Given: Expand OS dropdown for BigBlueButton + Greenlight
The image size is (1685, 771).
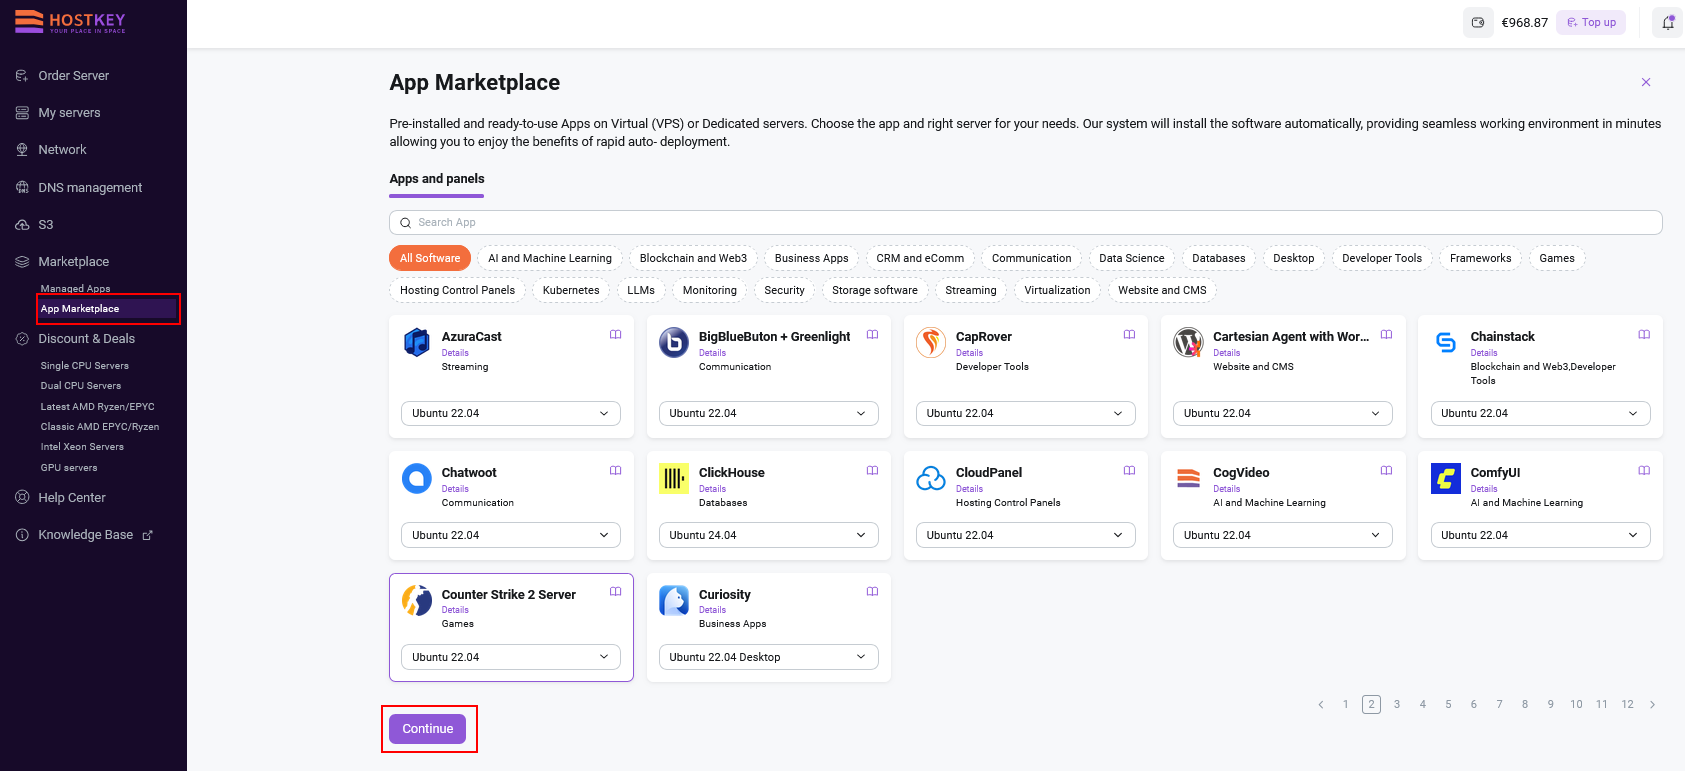Looking at the screenshot, I should point(768,414).
